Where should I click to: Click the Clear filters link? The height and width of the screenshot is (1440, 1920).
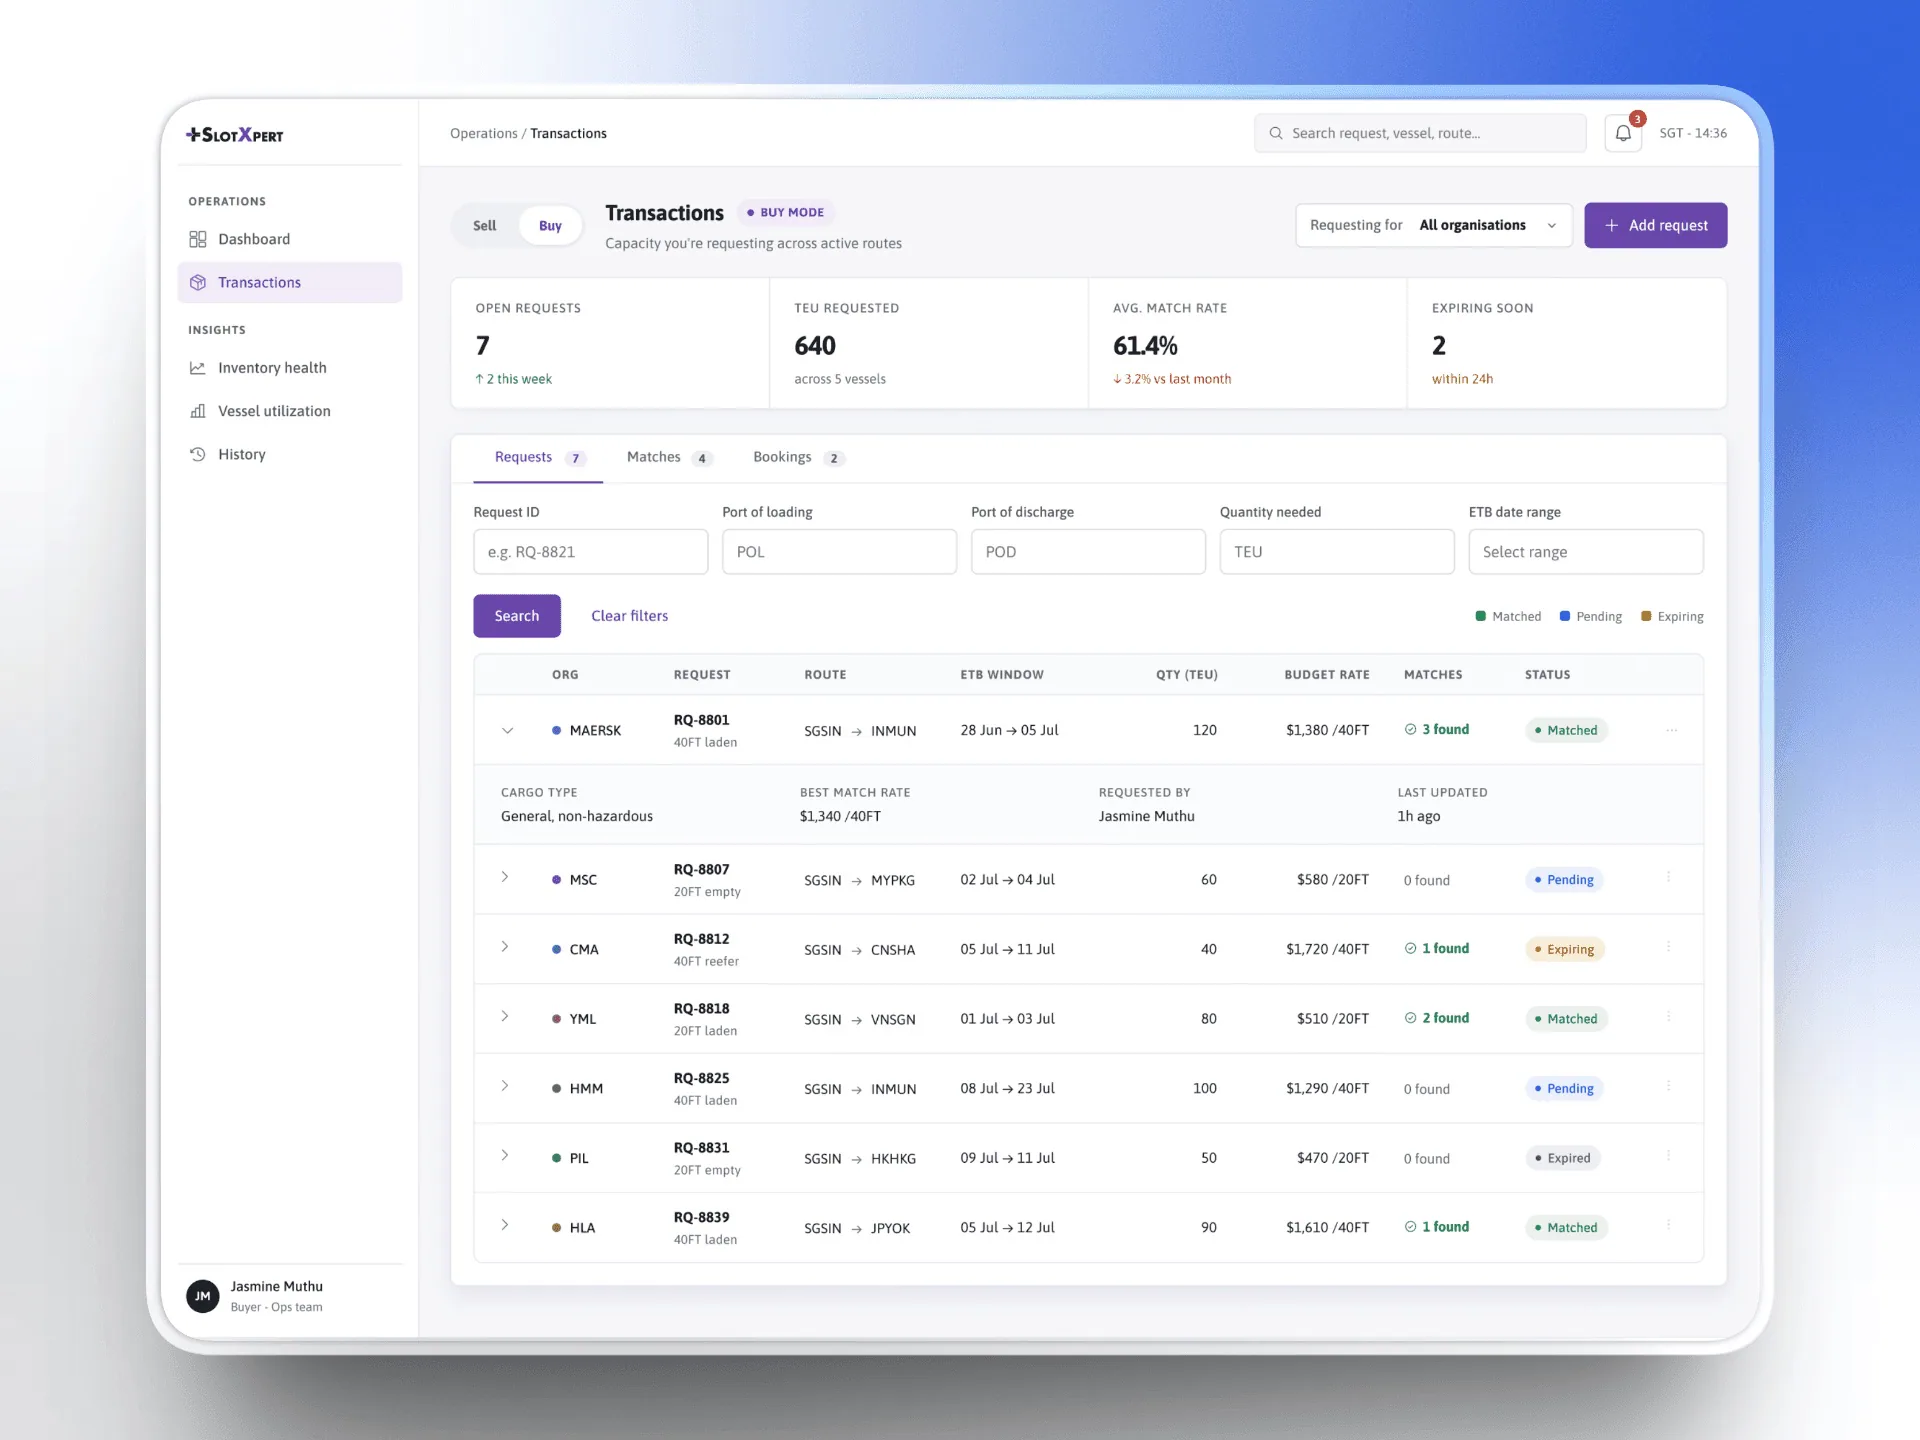coord(630,616)
